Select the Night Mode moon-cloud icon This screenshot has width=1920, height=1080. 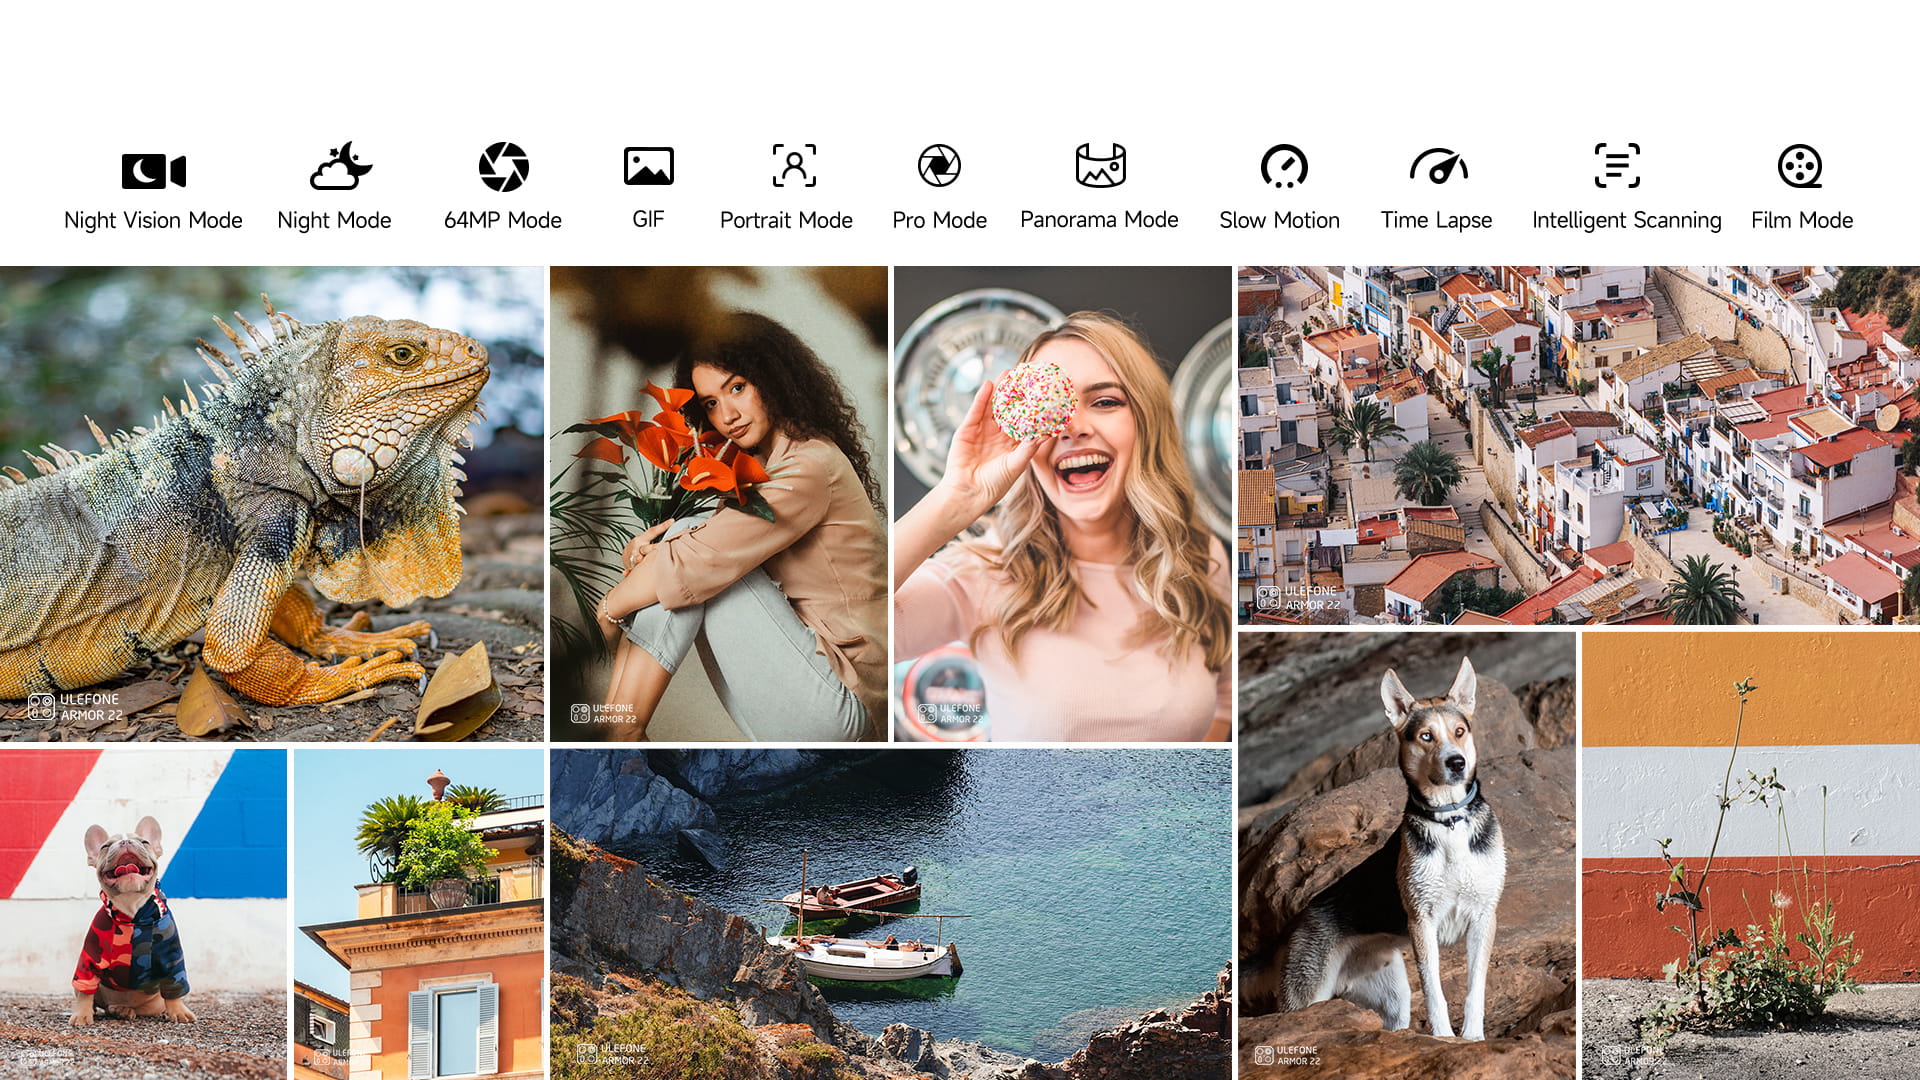[x=340, y=166]
